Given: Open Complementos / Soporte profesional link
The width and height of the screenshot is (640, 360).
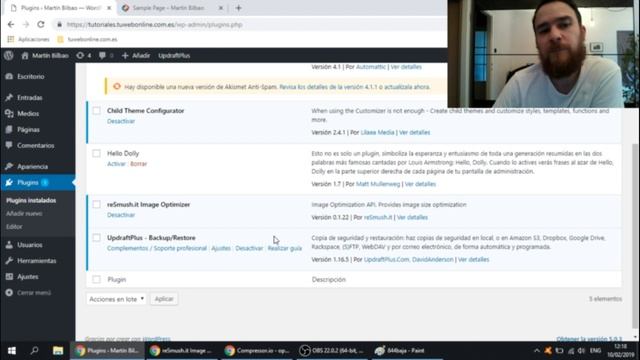Looking at the screenshot, I should [157, 248].
